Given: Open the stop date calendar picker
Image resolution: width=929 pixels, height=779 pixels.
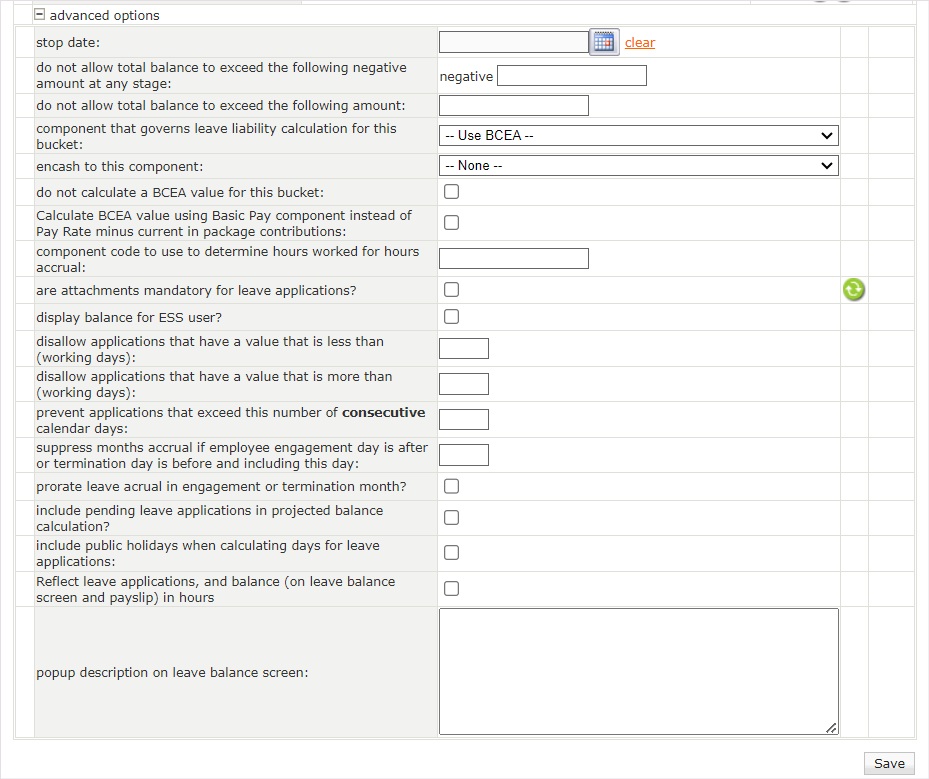Looking at the screenshot, I should (604, 42).
